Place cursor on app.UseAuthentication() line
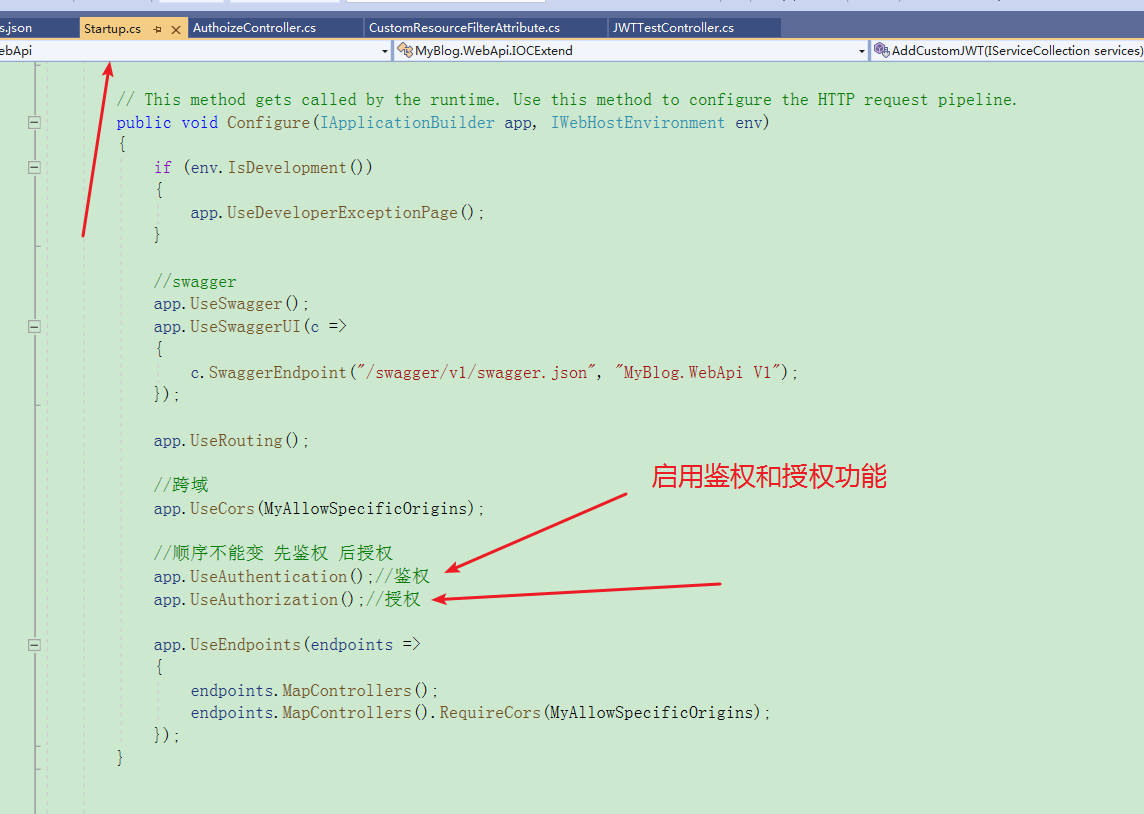 point(250,576)
